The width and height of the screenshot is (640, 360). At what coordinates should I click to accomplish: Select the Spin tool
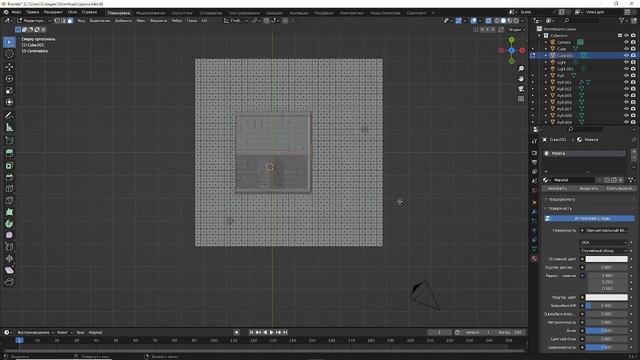tap(9, 224)
